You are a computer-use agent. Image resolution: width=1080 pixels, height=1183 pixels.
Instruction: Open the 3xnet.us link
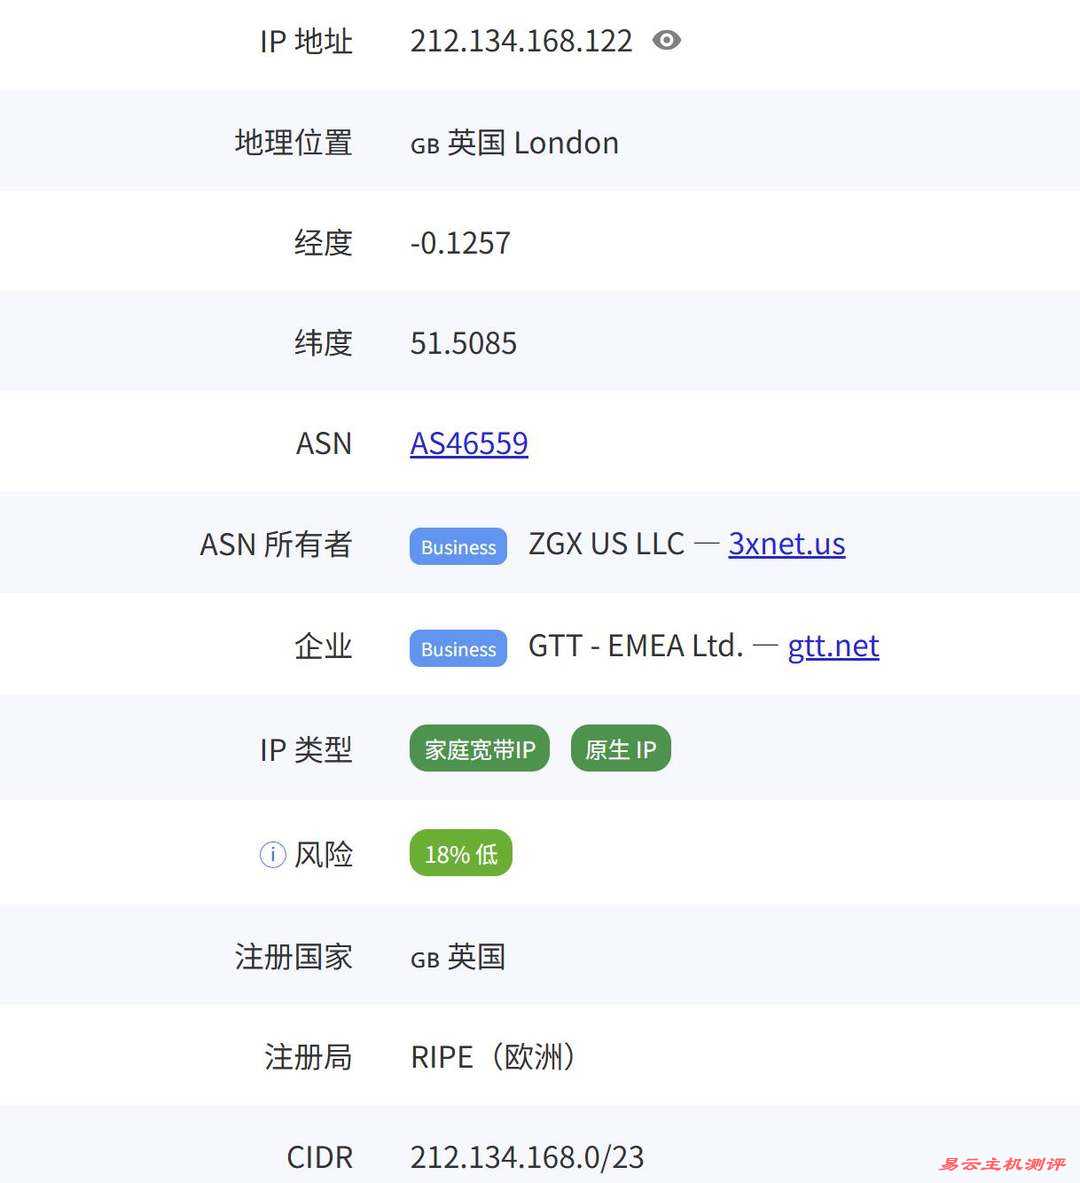(x=786, y=544)
